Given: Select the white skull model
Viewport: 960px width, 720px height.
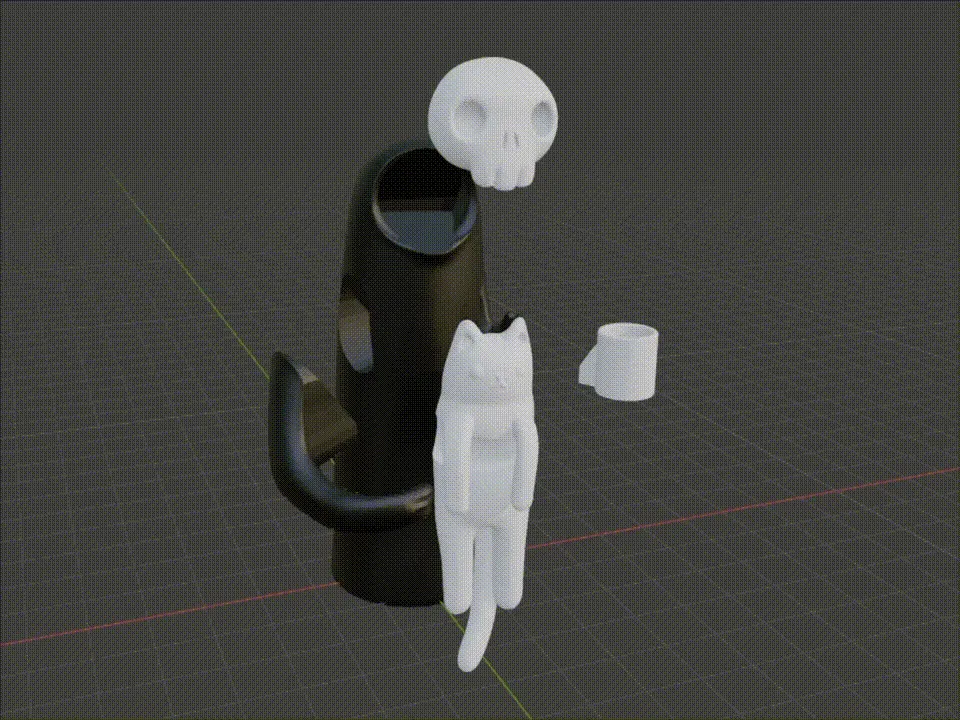Looking at the screenshot, I should pos(493,122).
